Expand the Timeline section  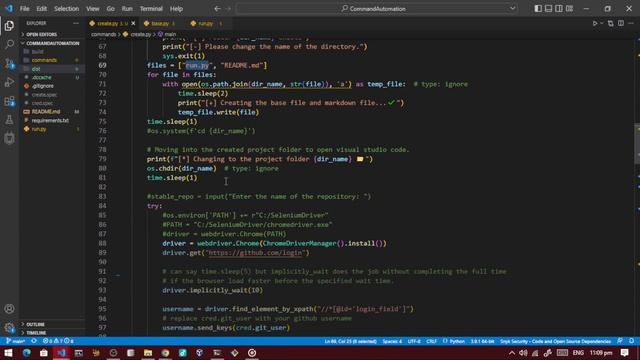52,333
